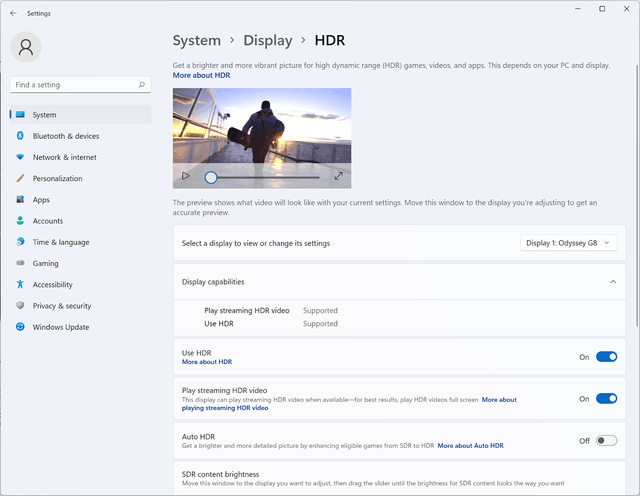Select System in the breadcrumb path
The image size is (640, 496).
[197, 41]
